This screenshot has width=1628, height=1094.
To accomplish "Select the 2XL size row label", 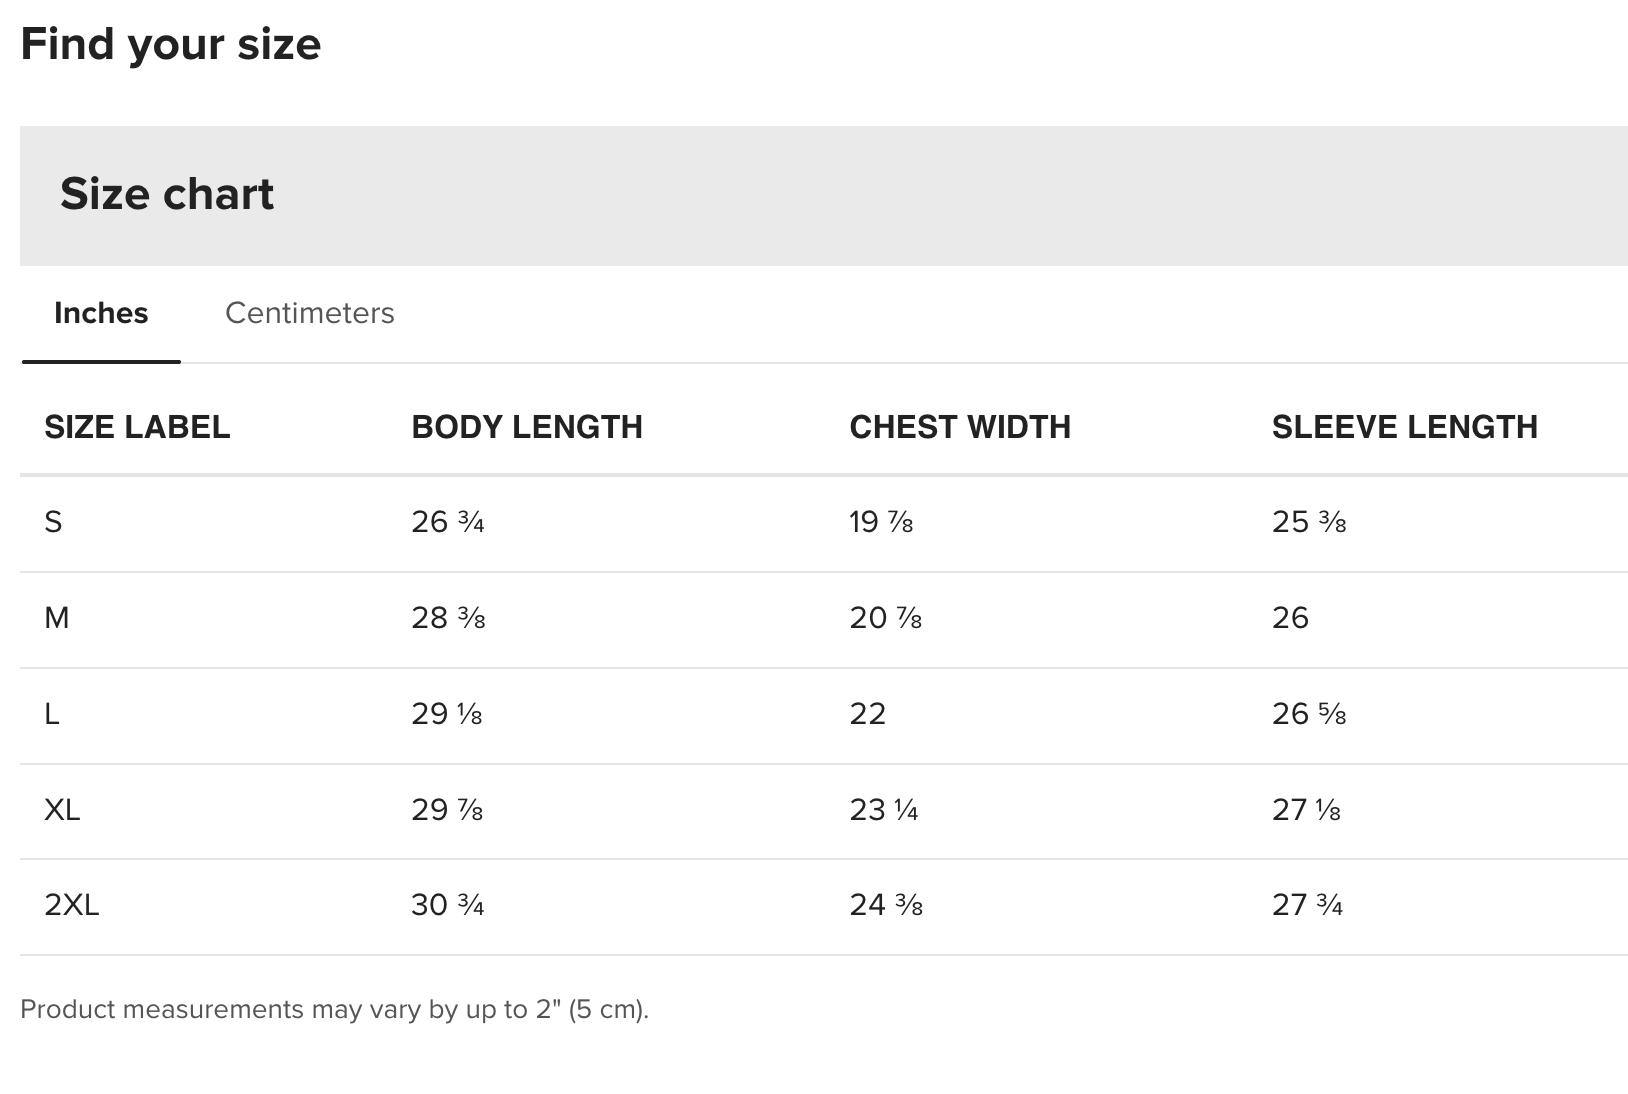I will point(72,905).
